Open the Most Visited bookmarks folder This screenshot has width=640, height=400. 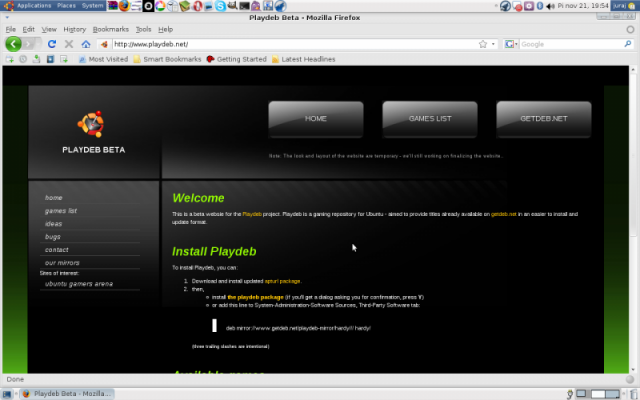tap(103, 59)
